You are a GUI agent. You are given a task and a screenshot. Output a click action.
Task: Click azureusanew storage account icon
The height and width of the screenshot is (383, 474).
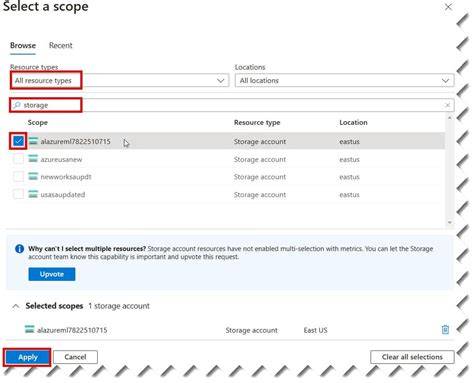[33, 159]
